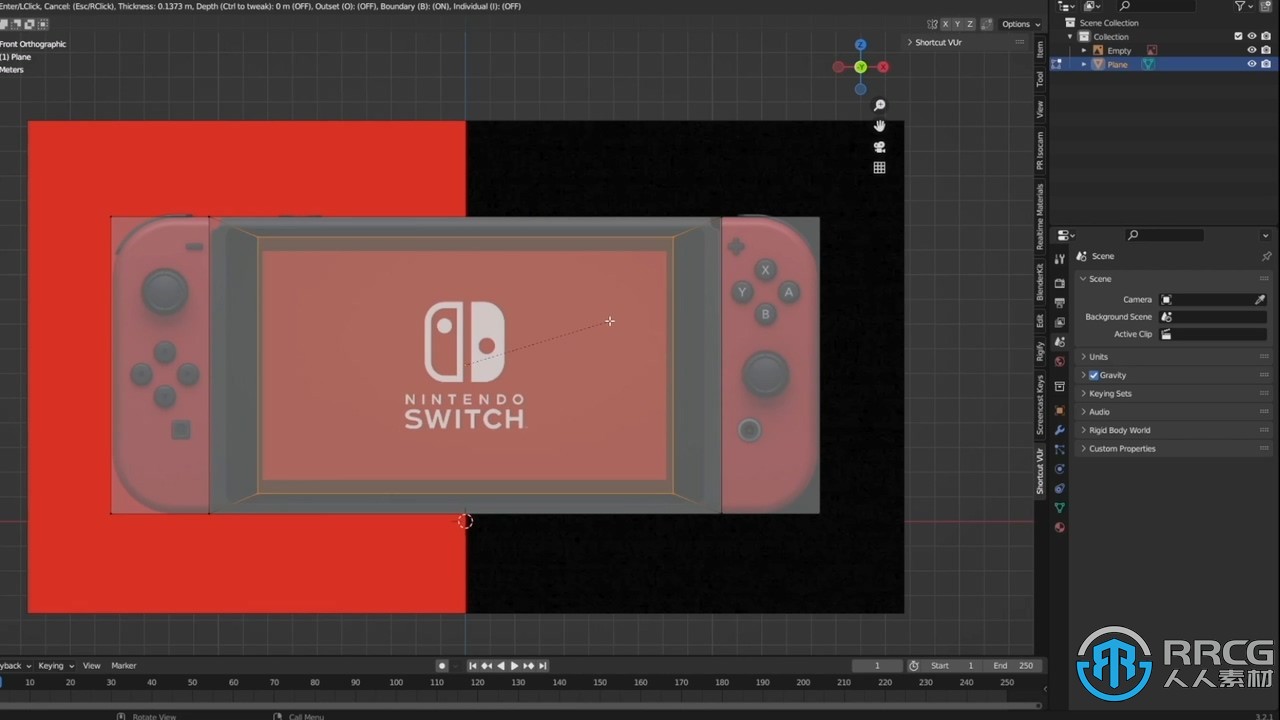The height and width of the screenshot is (720, 1280).
Task: Hide the Collection with its eye icon
Action: 1252,36
